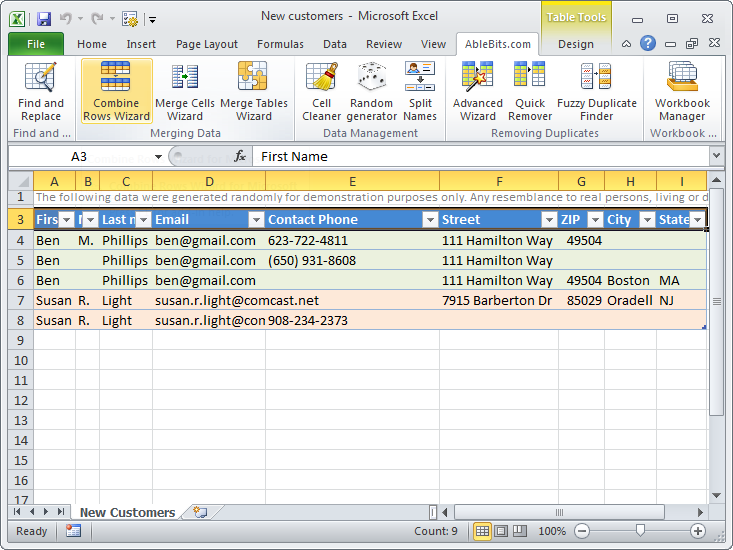Open the Advanced Wizard for duplicates
This screenshot has height=550, width=733.
point(477,92)
